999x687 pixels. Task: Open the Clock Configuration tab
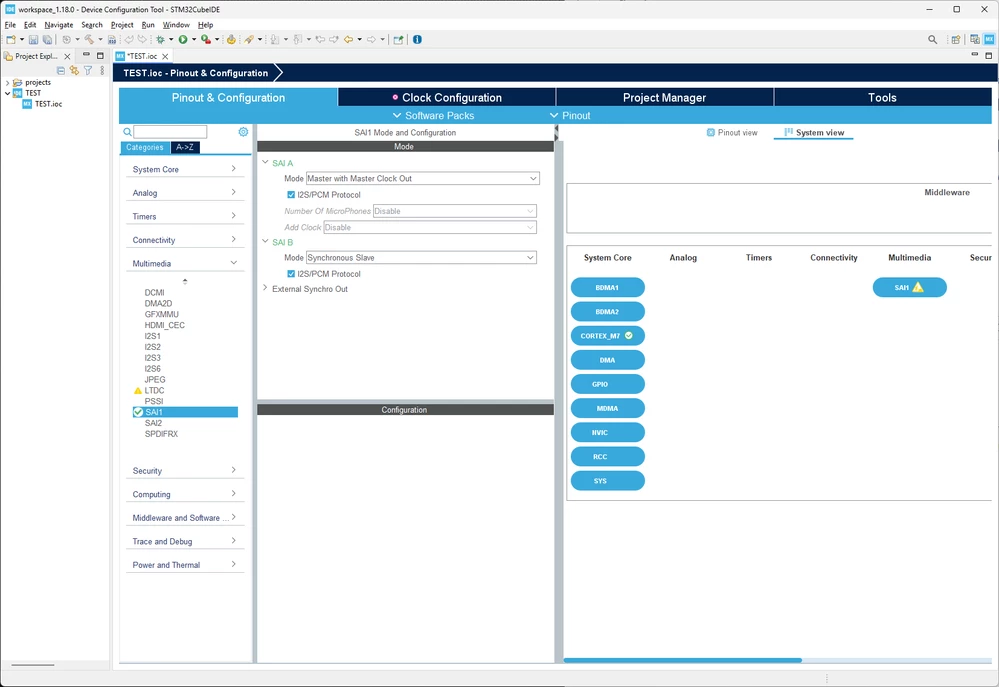(x=447, y=98)
